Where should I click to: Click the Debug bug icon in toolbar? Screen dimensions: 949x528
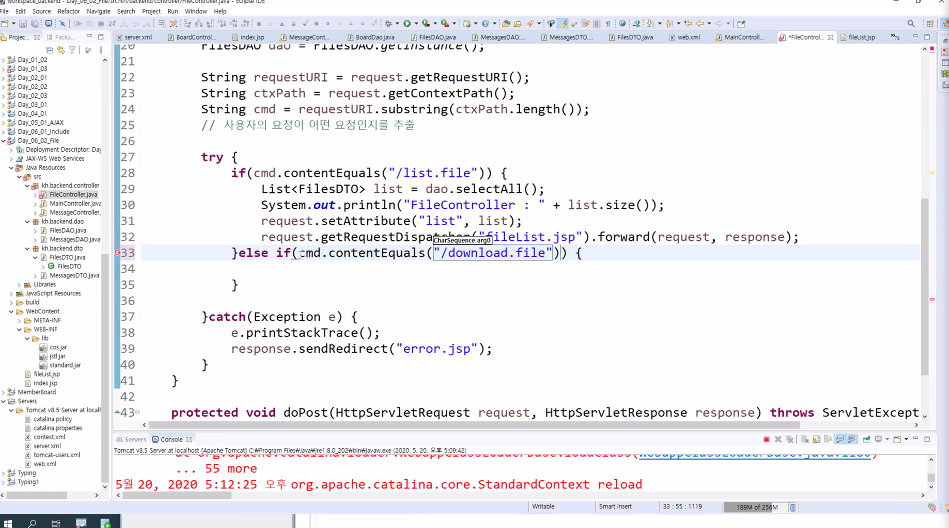[x=388, y=24]
